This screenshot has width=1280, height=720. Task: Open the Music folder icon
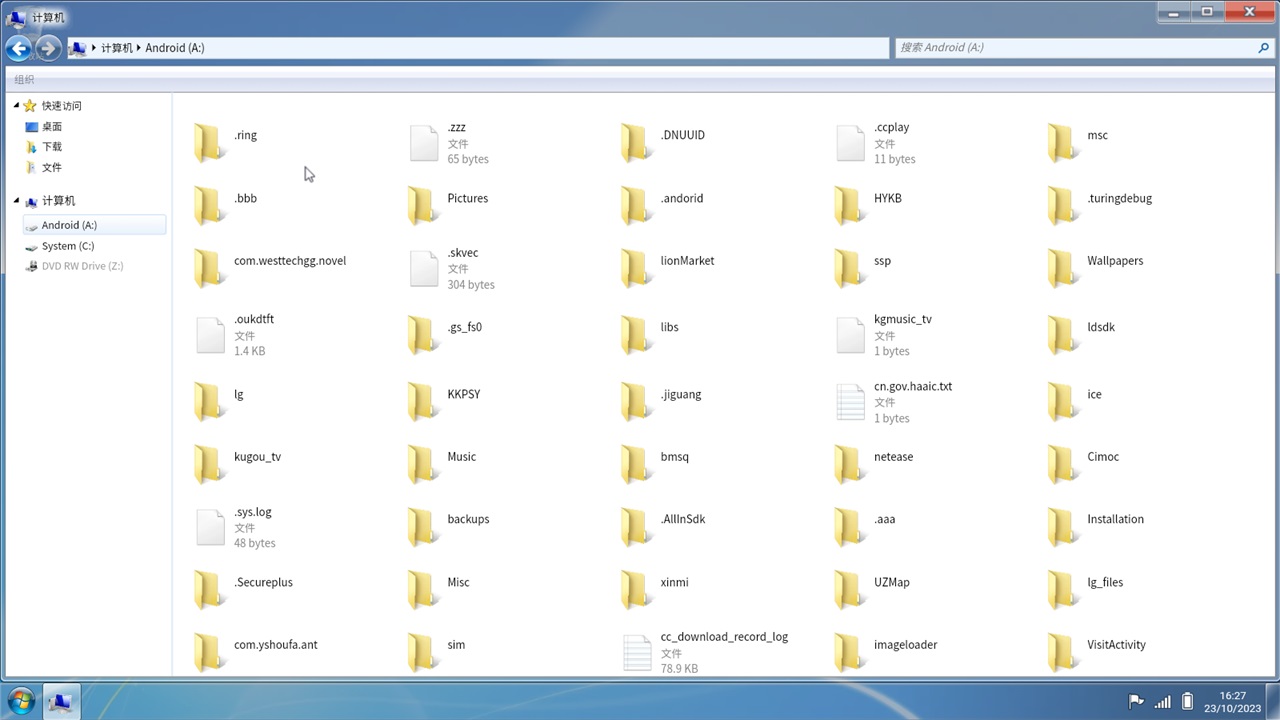(423, 465)
